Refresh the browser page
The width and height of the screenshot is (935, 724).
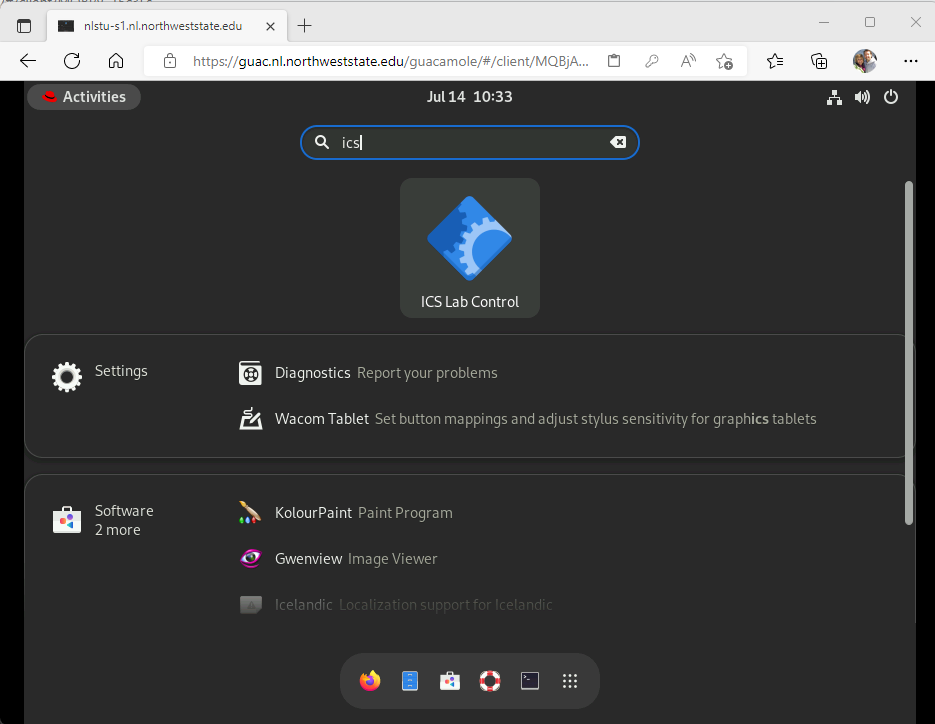[72, 61]
